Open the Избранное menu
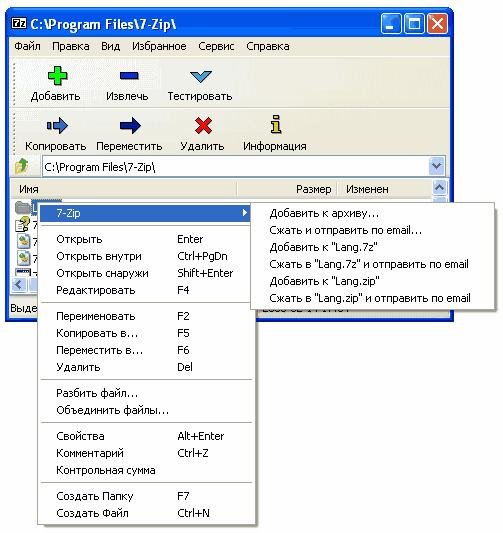Screen dimensions: 503x533 (159, 46)
